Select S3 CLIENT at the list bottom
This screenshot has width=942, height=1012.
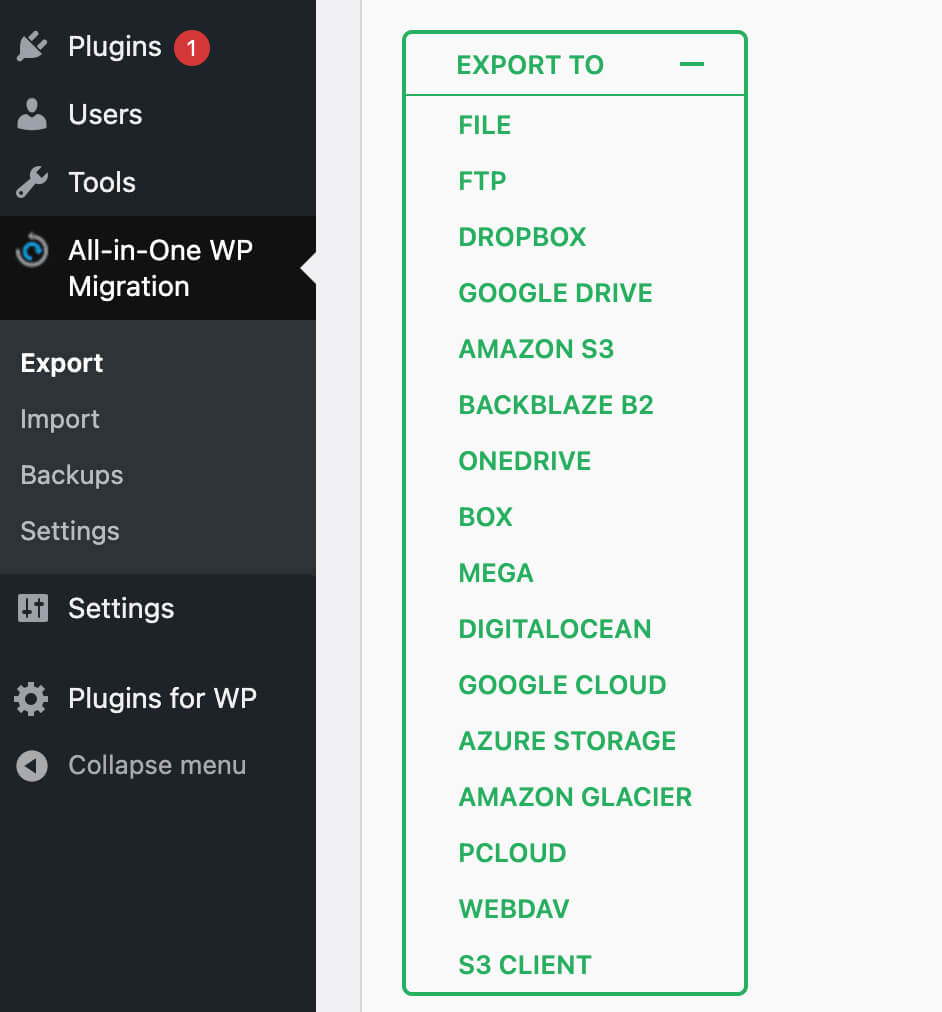point(522,964)
